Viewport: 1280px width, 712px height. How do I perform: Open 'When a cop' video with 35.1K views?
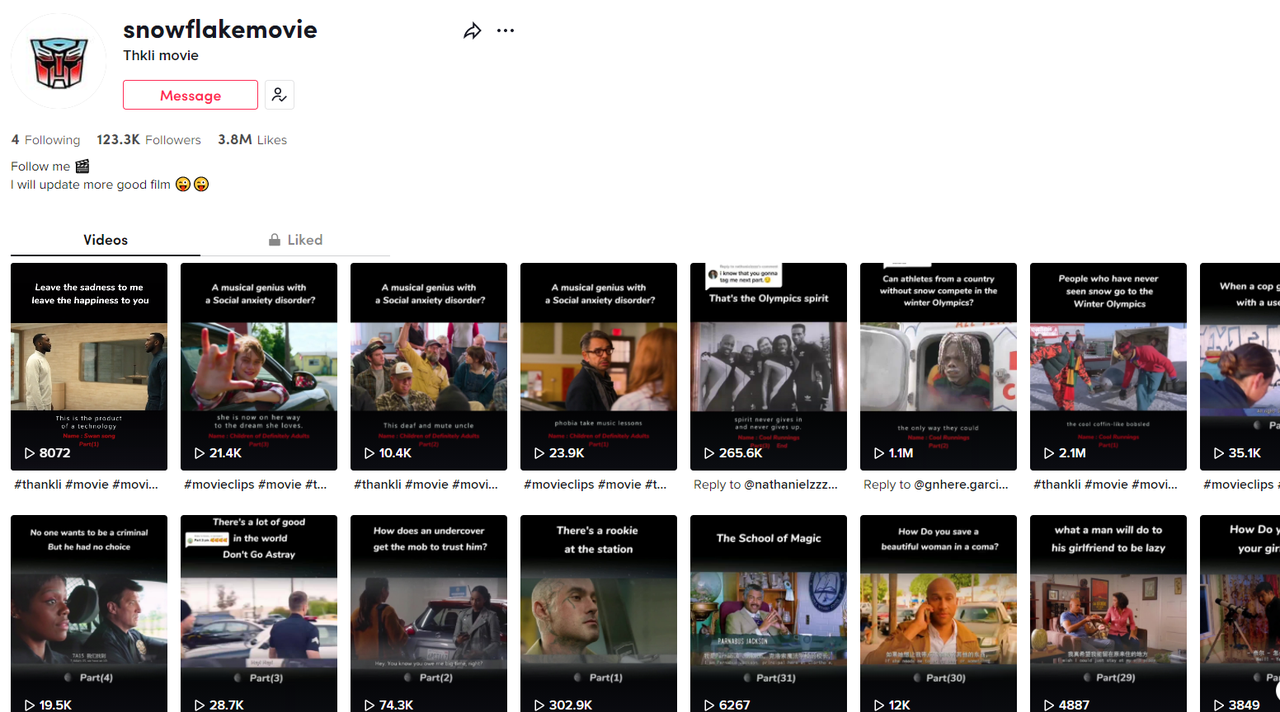[x=1240, y=366]
